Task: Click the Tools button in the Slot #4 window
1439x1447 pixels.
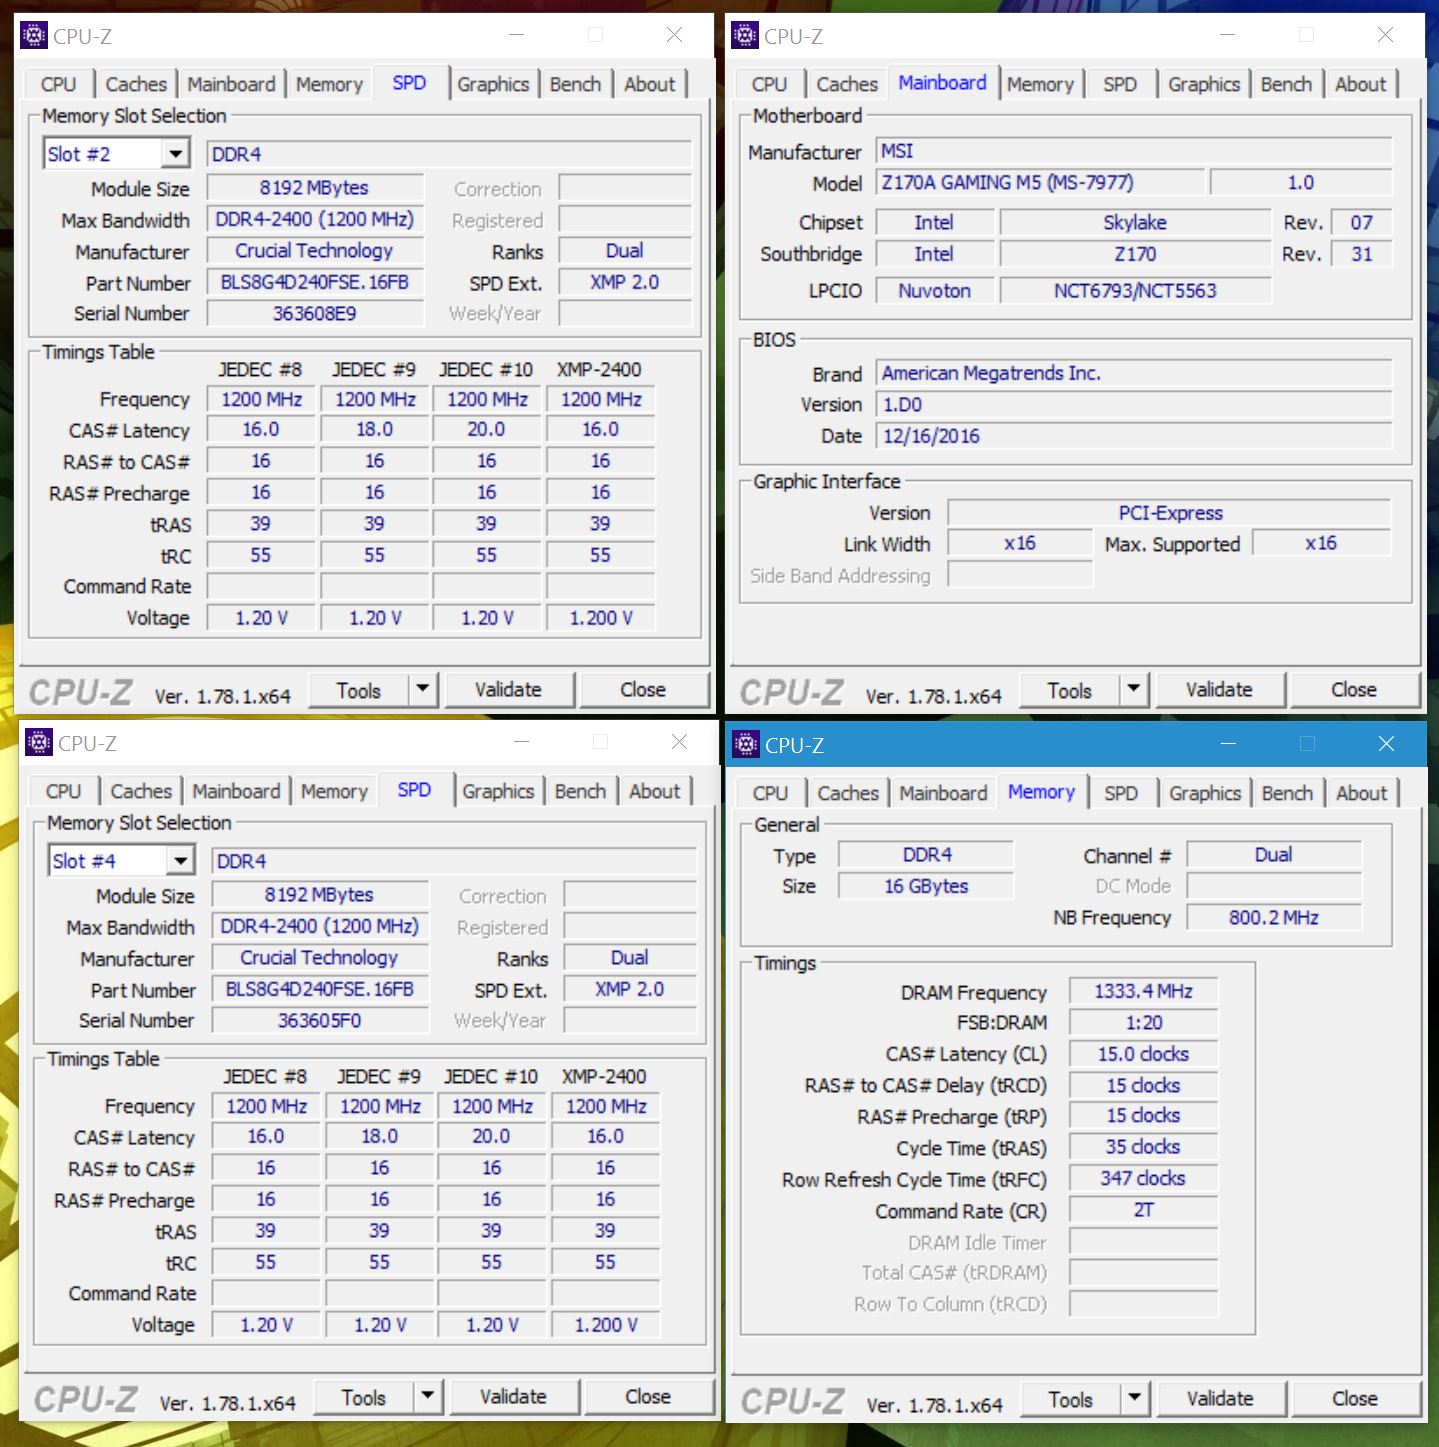Action: 364,1397
